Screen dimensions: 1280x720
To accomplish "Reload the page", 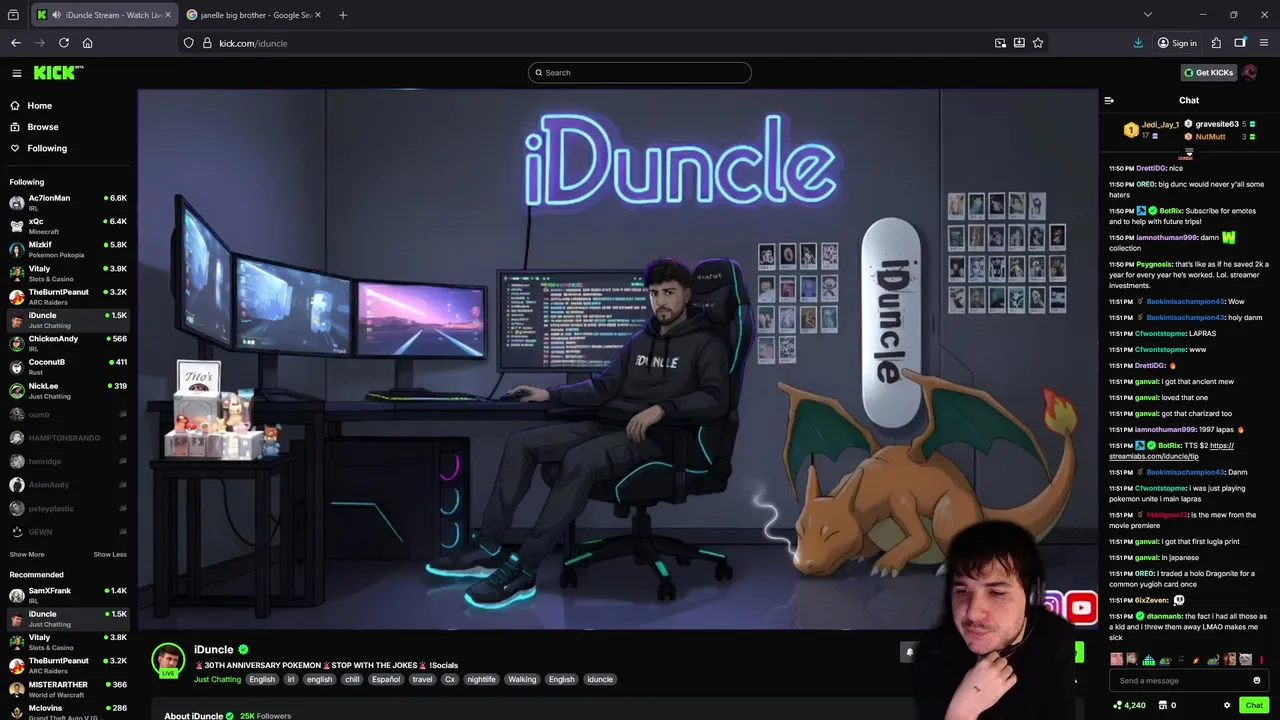I will [x=64, y=43].
